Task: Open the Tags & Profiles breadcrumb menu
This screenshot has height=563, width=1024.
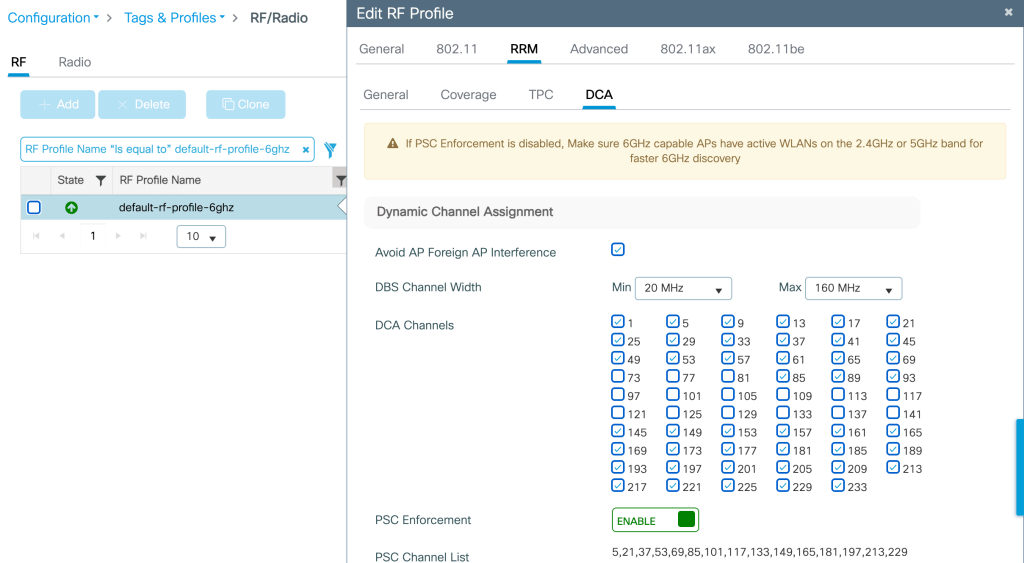Action: [x=174, y=18]
